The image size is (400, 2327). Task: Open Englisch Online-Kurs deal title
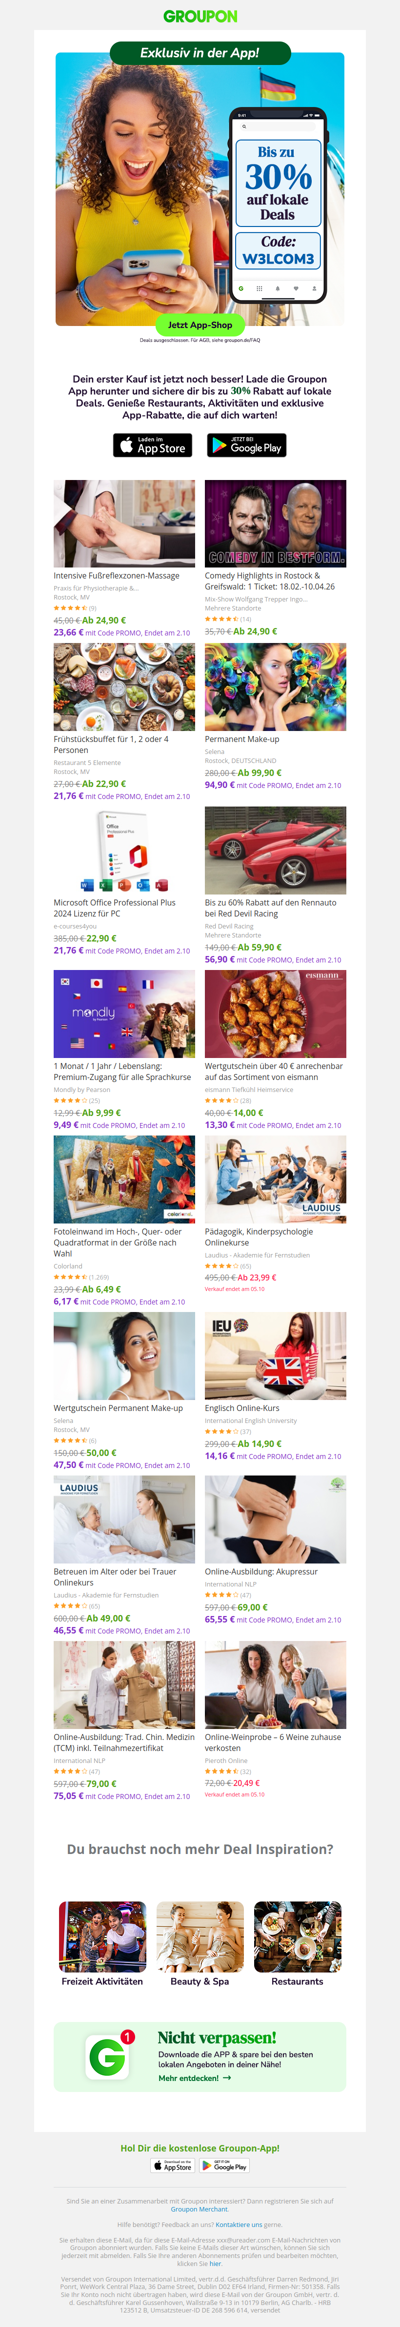(x=242, y=1407)
